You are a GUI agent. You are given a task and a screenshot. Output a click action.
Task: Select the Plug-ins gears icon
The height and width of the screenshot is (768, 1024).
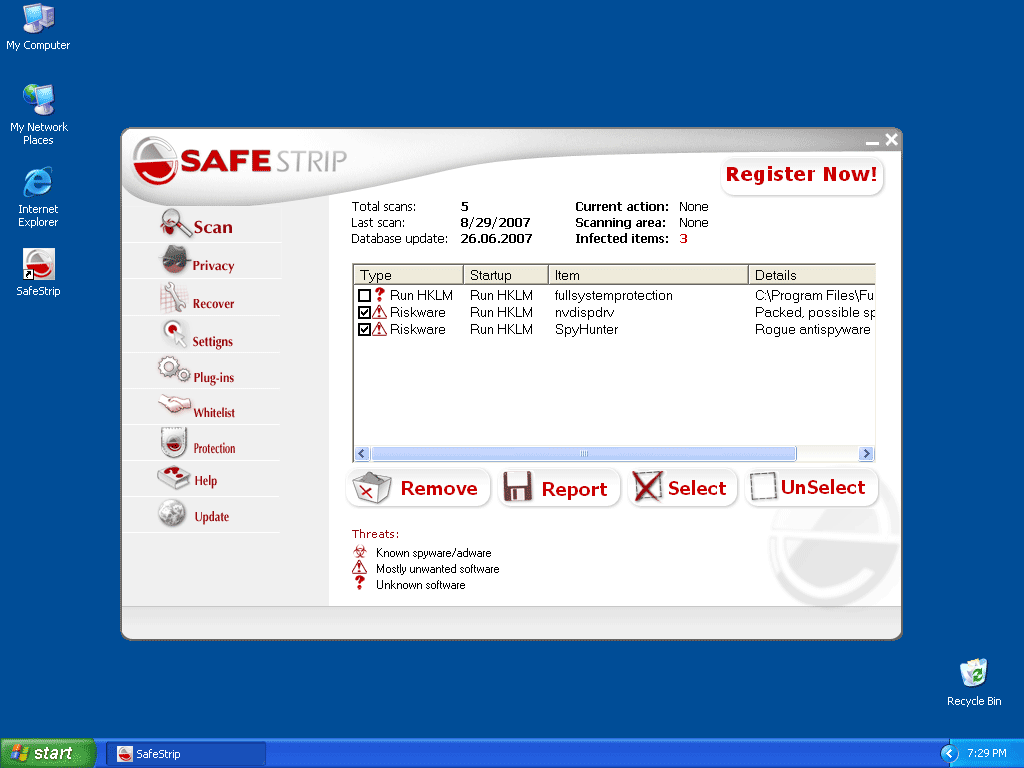[x=174, y=371]
